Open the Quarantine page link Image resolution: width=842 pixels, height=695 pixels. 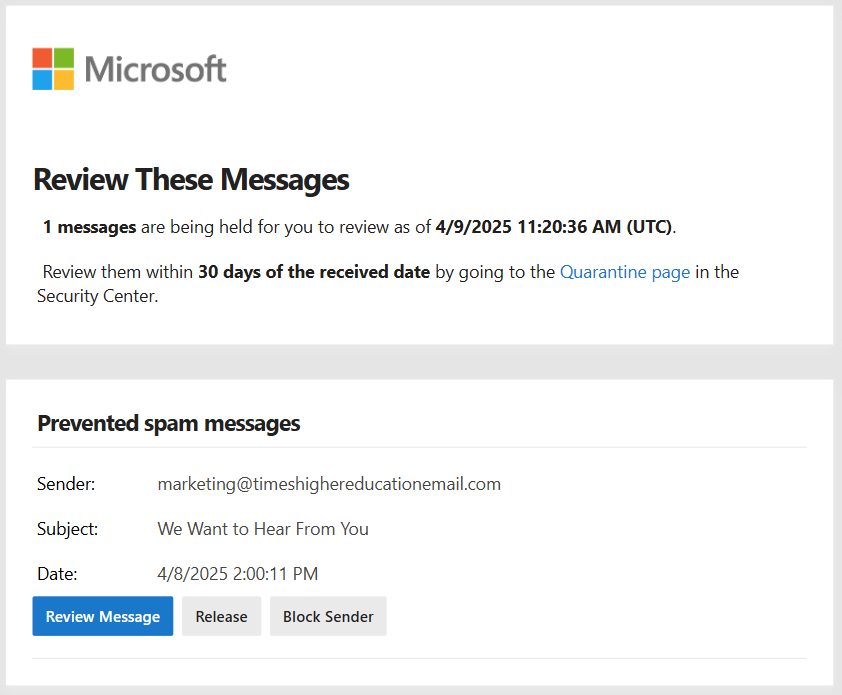coord(625,272)
